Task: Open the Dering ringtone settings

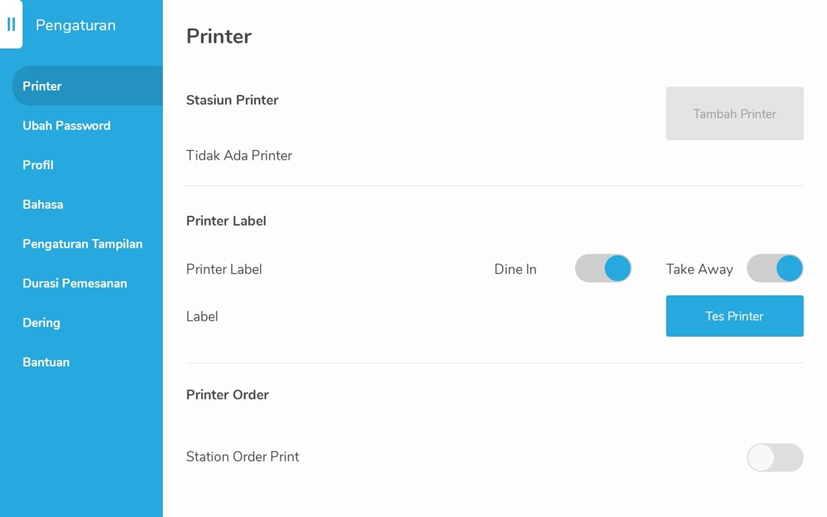Action: click(41, 323)
